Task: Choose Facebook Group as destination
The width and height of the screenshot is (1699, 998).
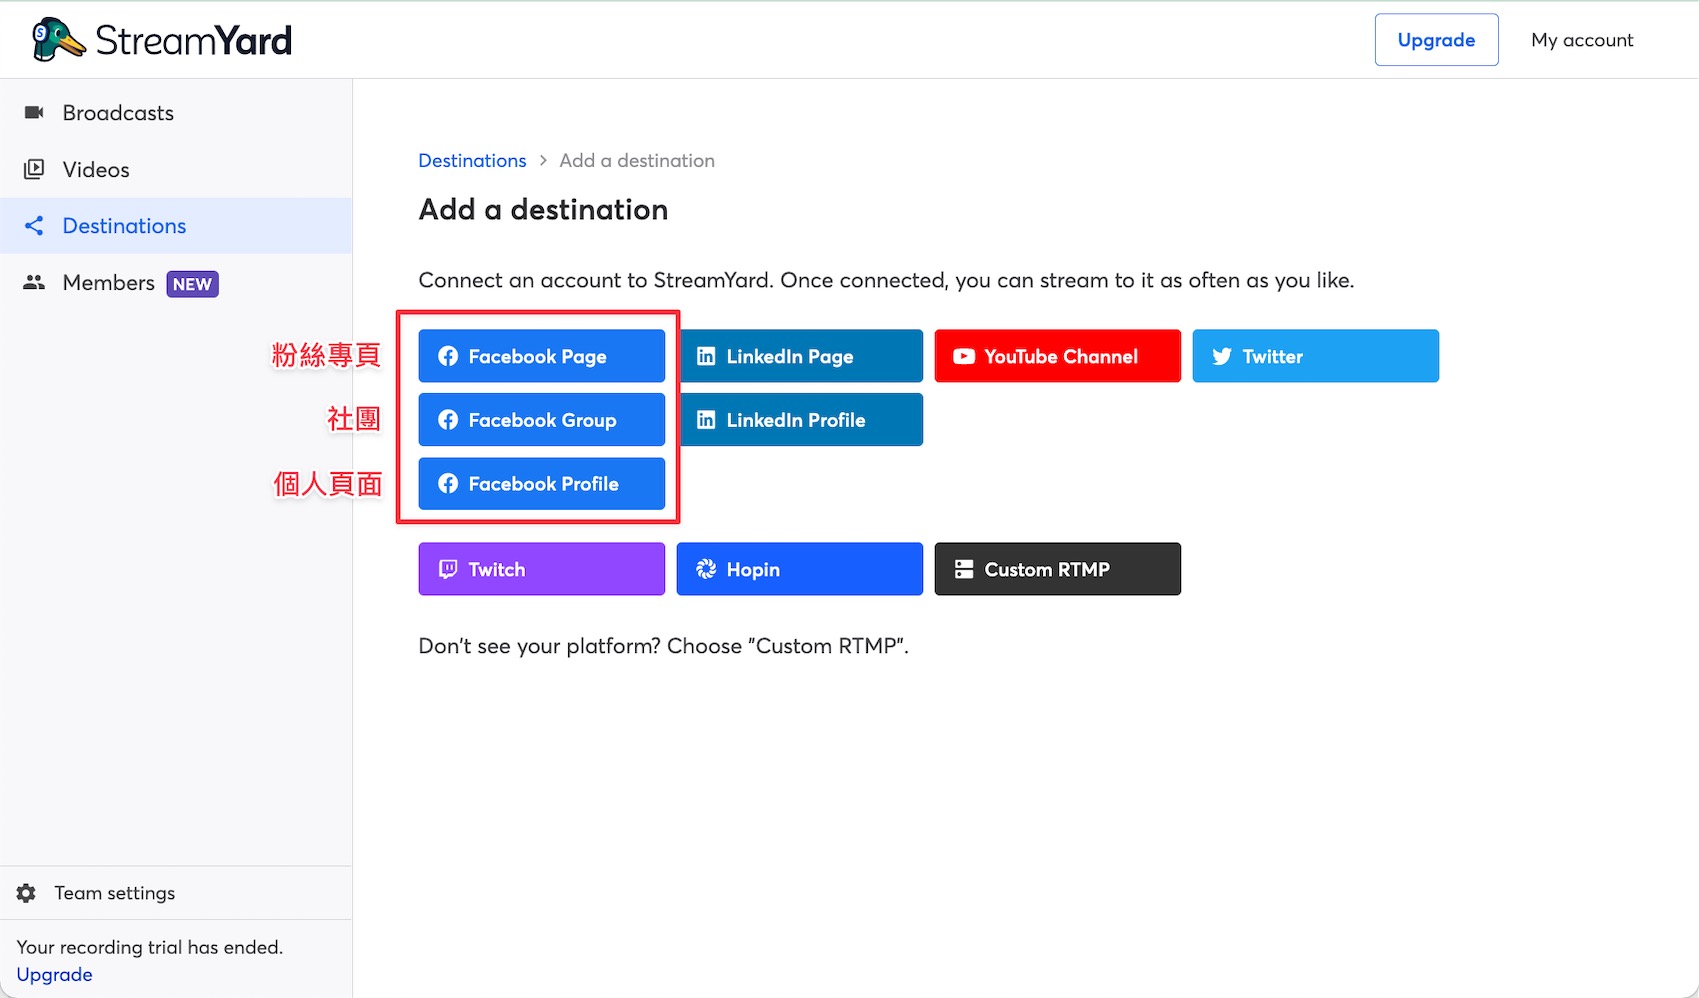Action: pyautogui.click(x=542, y=420)
